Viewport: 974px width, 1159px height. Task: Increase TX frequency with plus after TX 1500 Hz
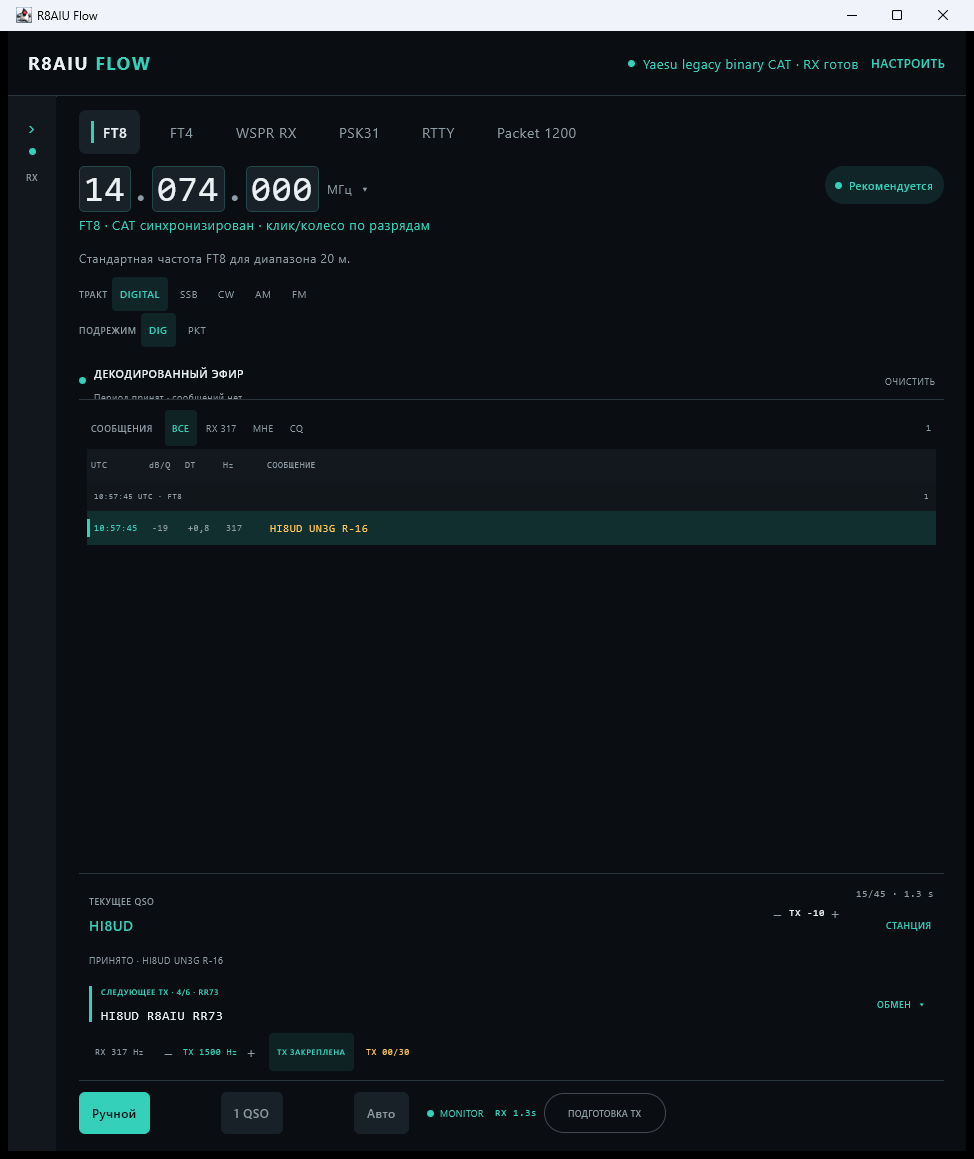click(x=251, y=1053)
